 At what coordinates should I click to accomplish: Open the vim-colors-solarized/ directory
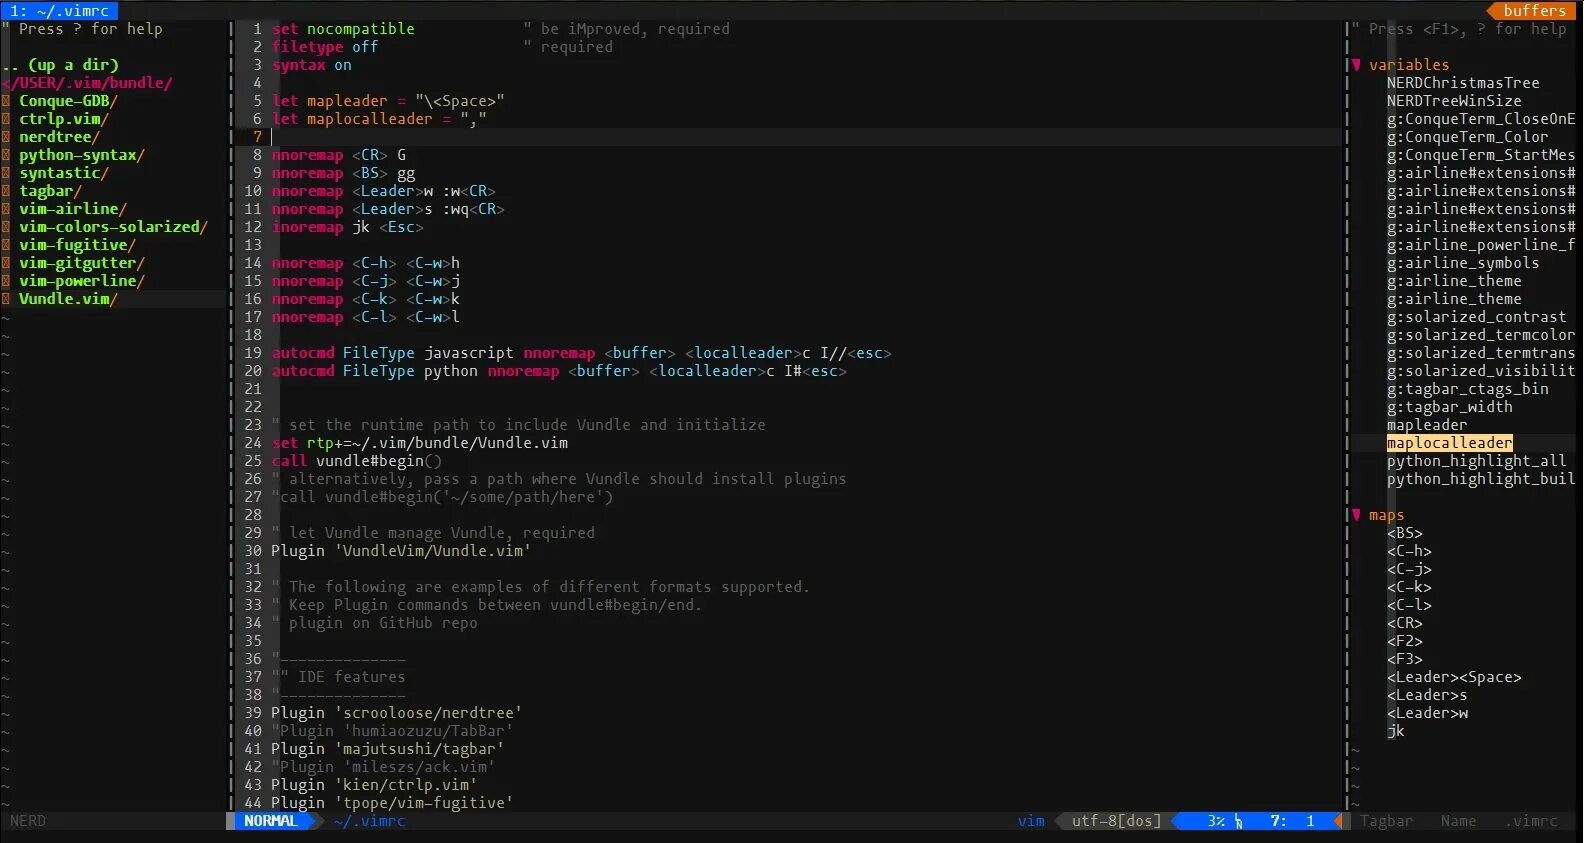click(x=113, y=227)
